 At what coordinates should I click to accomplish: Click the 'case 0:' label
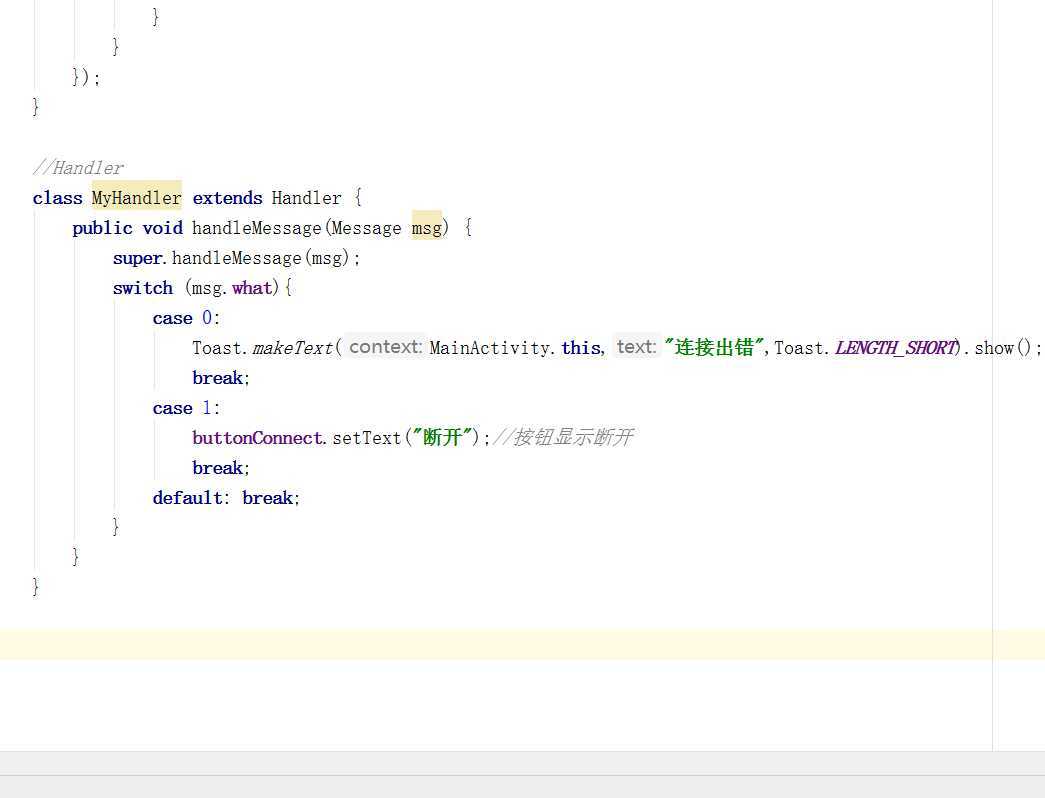tap(186, 318)
